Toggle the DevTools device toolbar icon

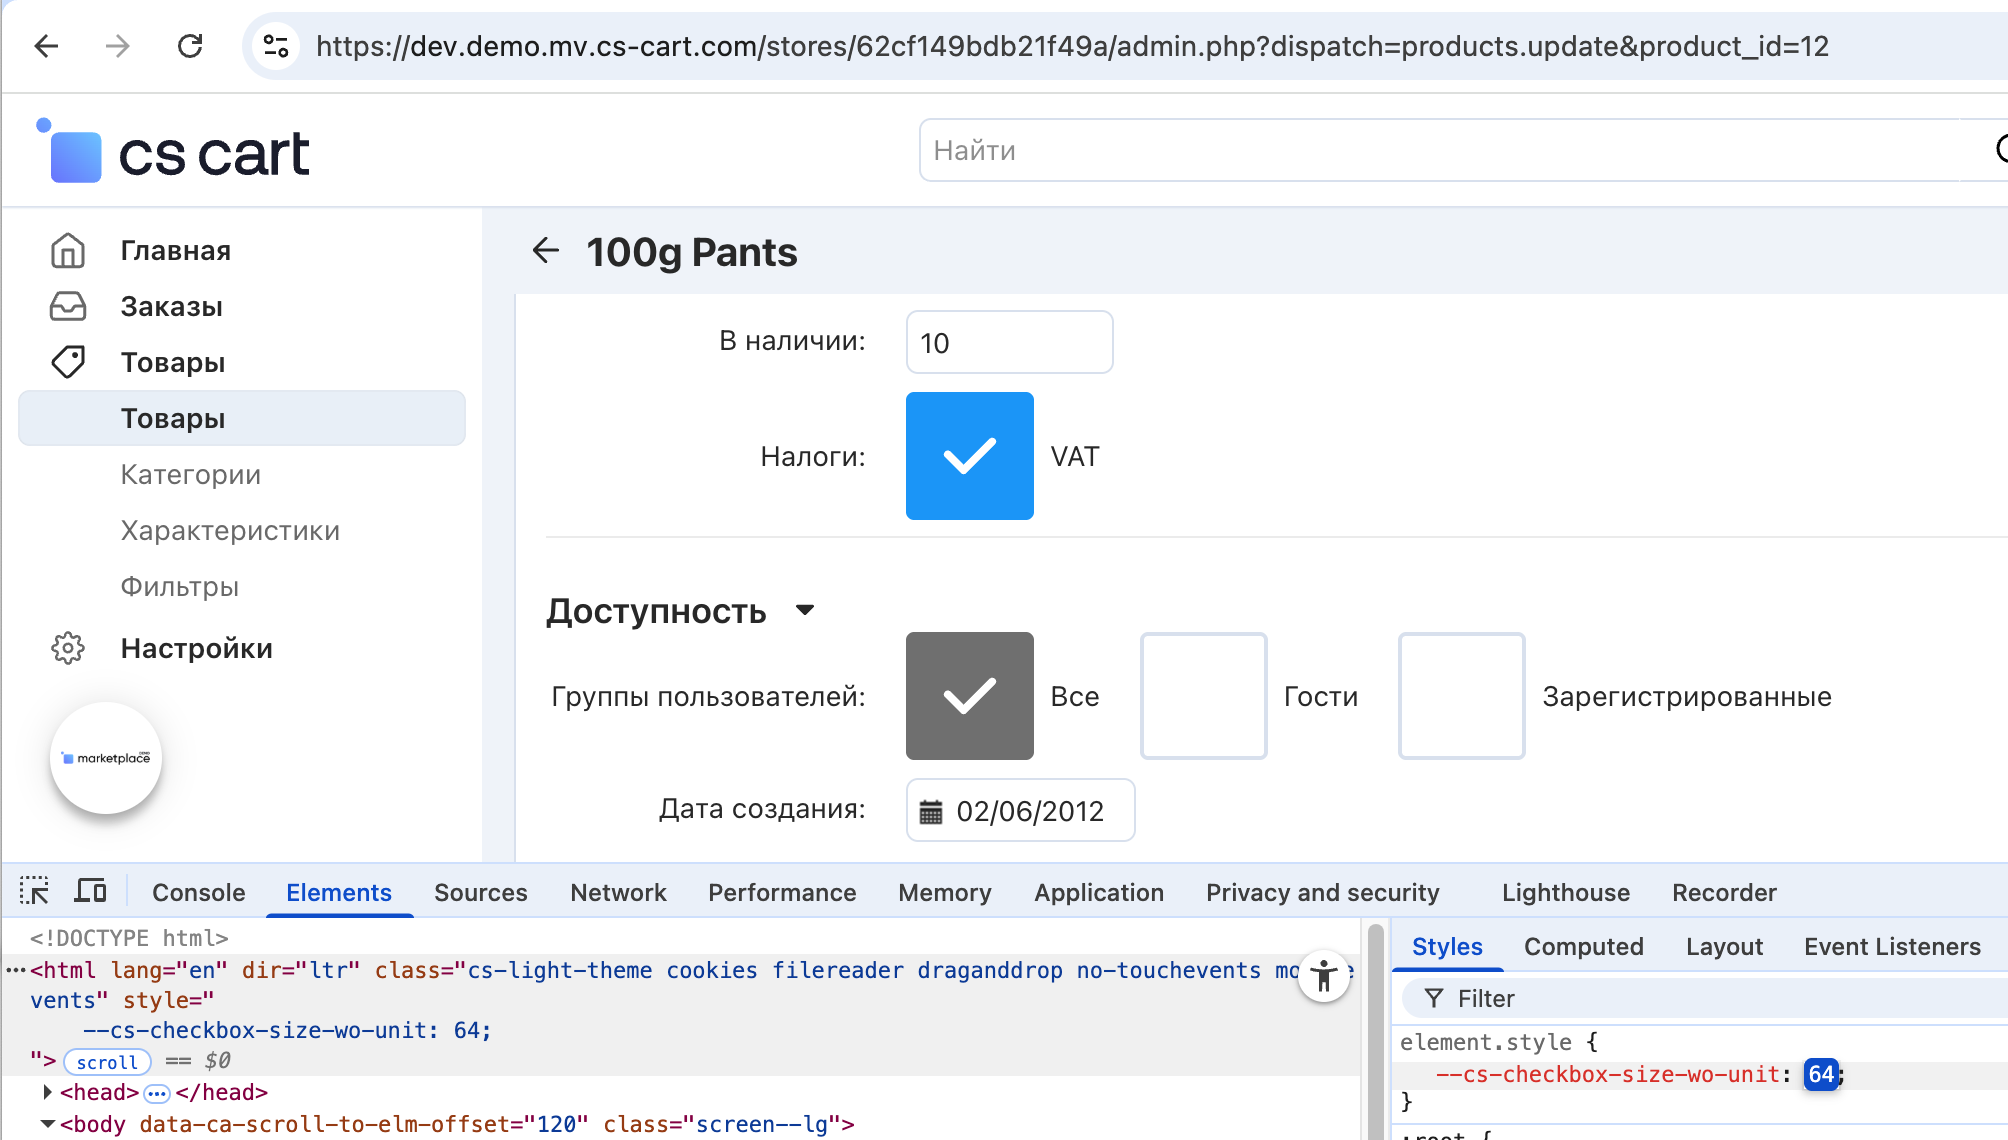coord(91,891)
